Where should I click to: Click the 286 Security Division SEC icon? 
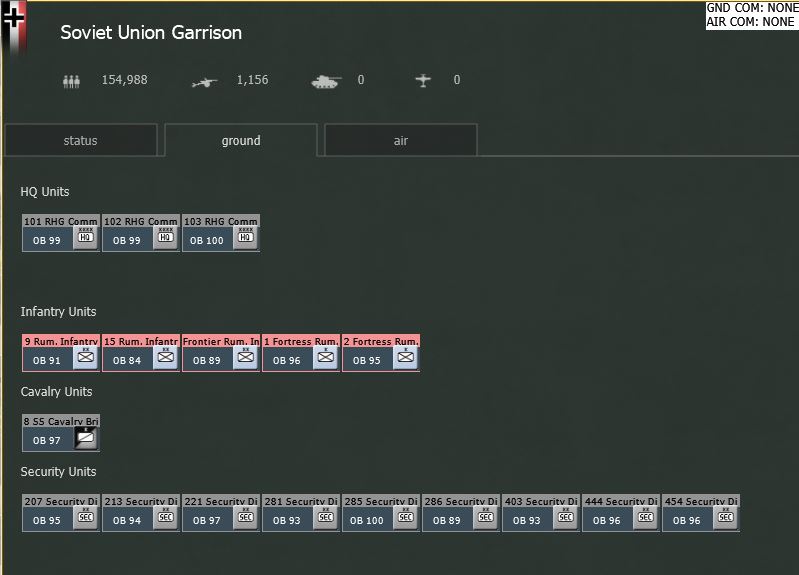point(486,518)
